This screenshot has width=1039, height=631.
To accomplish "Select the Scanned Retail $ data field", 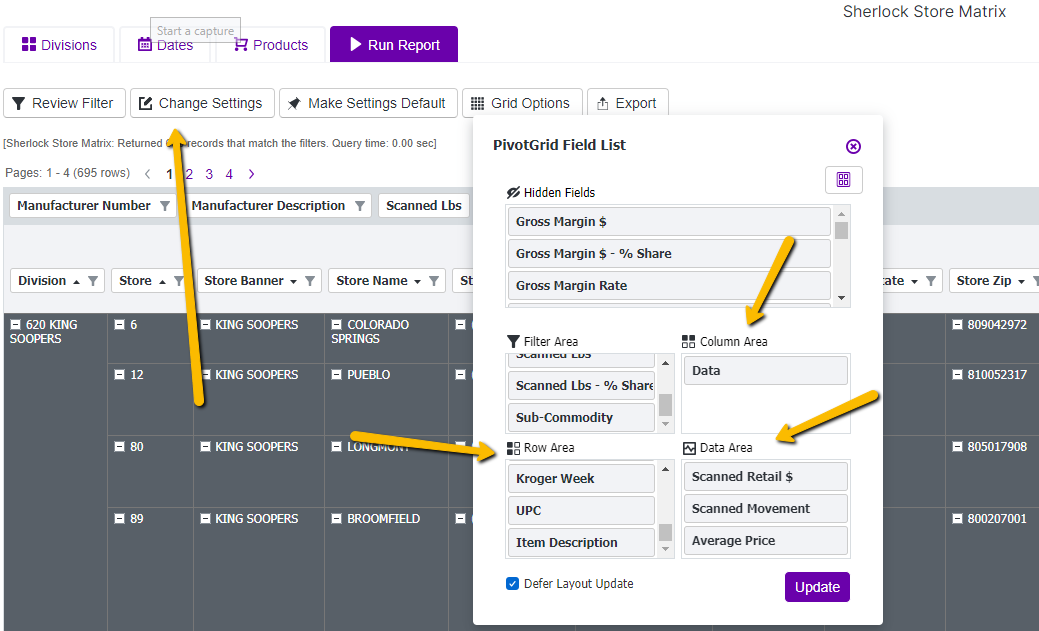I will pos(764,477).
